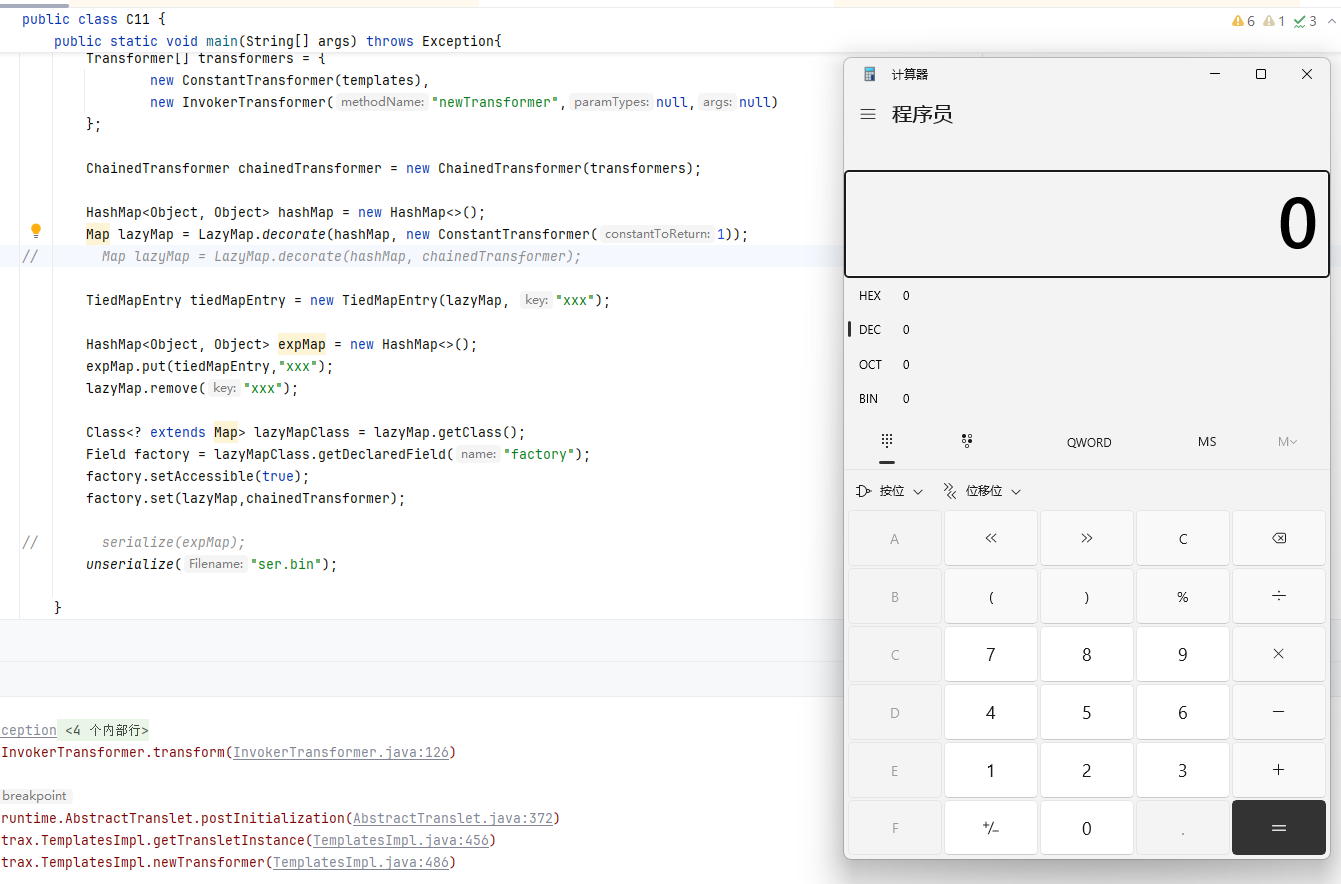Viewport: 1341px width, 884px height.
Task: Click the number 7 key
Action: pos(991,655)
